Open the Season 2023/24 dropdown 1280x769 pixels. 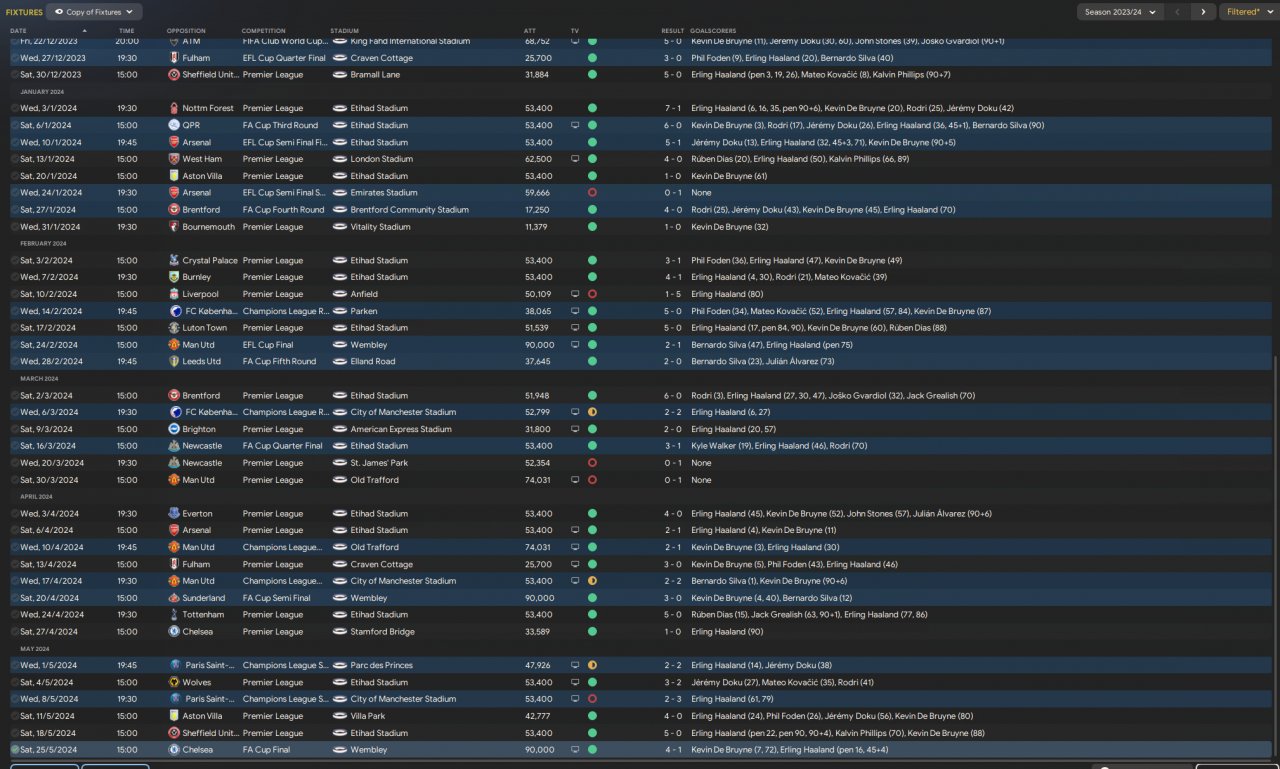pyautogui.click(x=1120, y=12)
